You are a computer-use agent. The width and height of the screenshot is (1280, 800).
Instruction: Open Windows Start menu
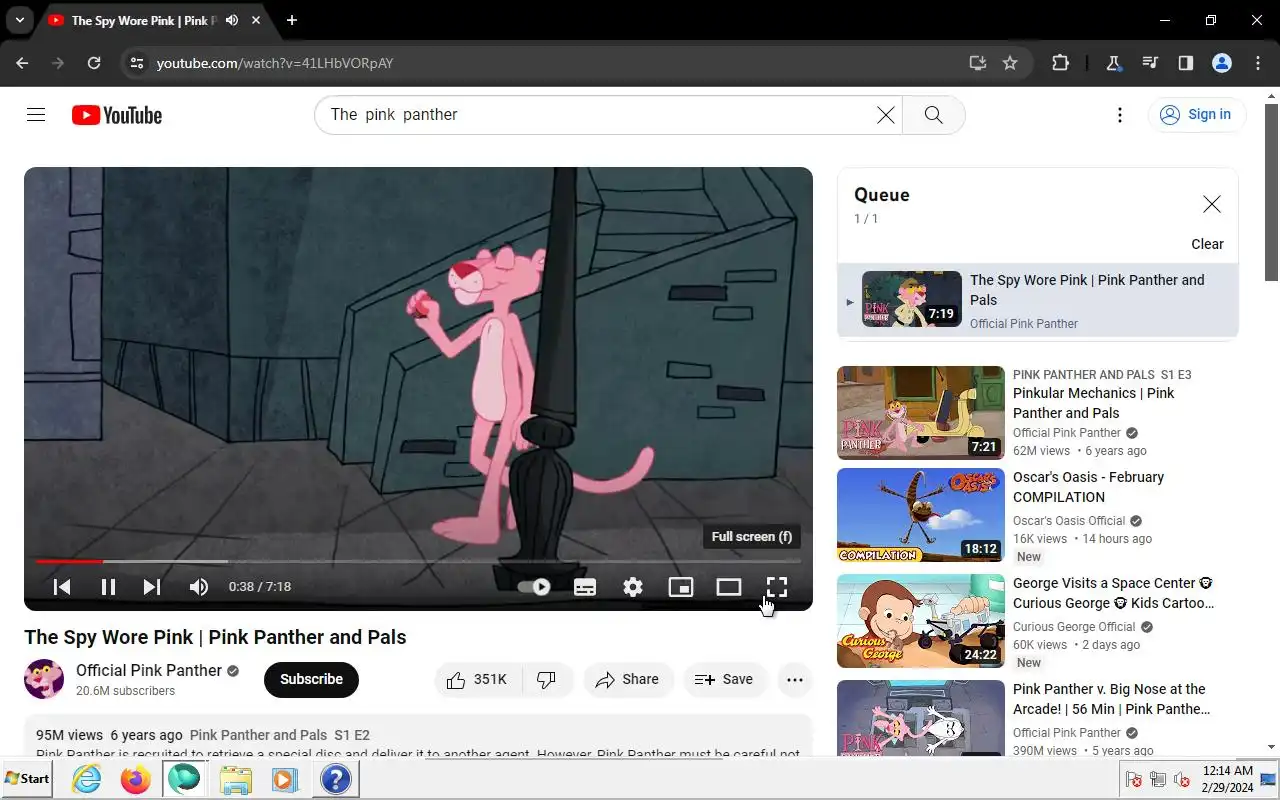click(x=28, y=779)
